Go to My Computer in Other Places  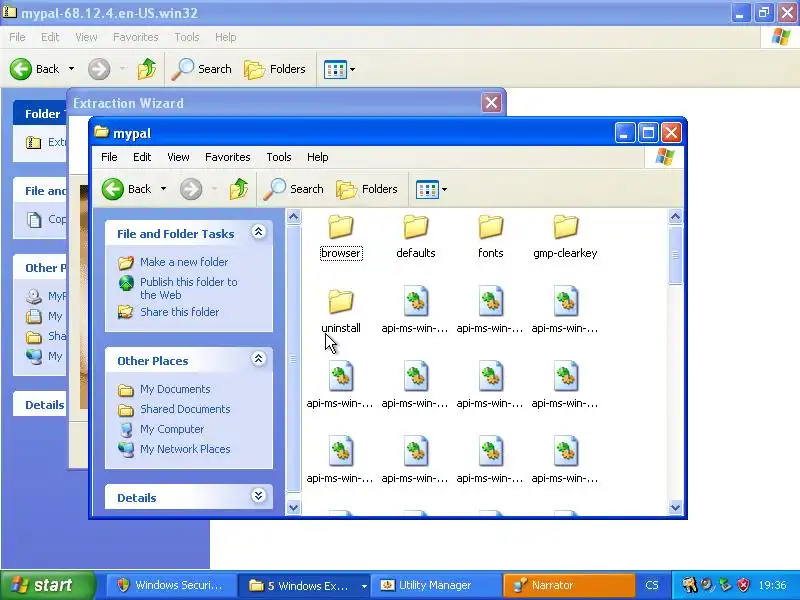click(x=172, y=430)
